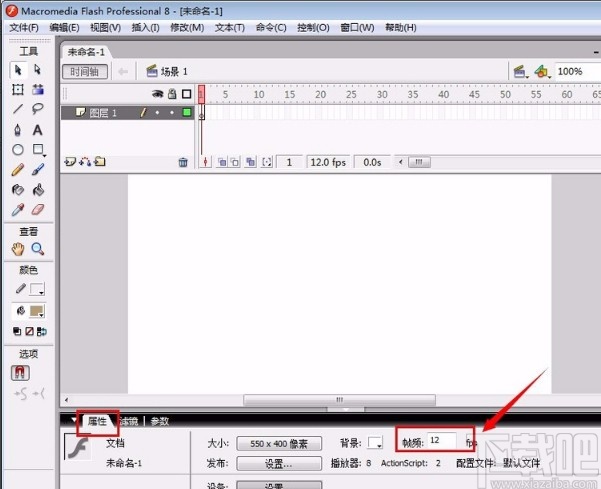
Task: Open the 视图(V) menu
Action: pyautogui.click(x=105, y=28)
